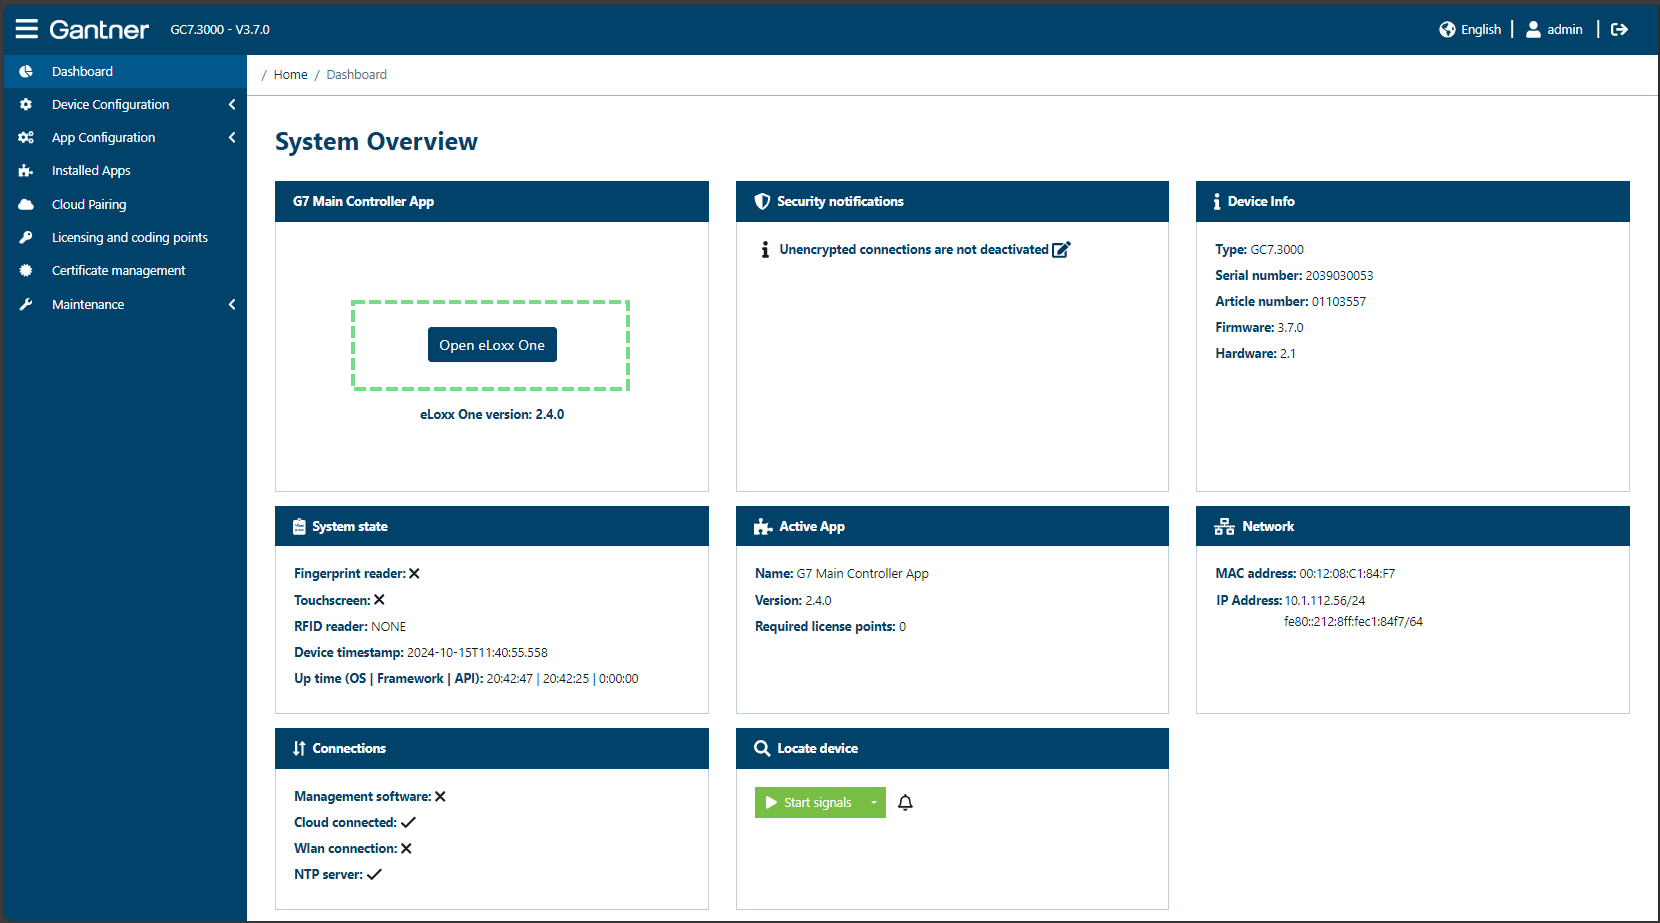This screenshot has width=1660, height=923.
Task: Click the Device Configuration gear icon
Action: [26, 104]
